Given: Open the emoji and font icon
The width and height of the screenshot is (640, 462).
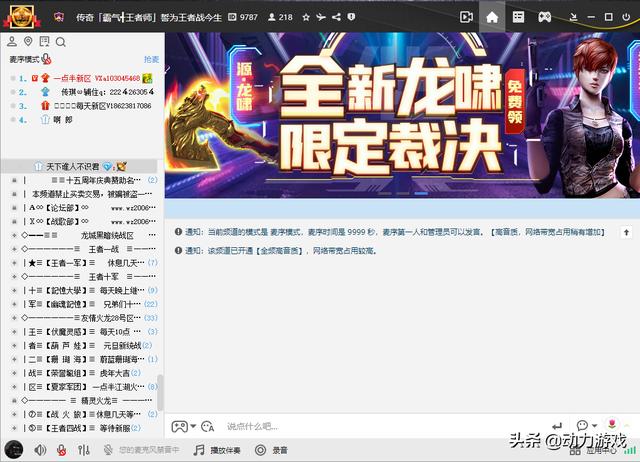Looking at the screenshot, I should point(208,426).
